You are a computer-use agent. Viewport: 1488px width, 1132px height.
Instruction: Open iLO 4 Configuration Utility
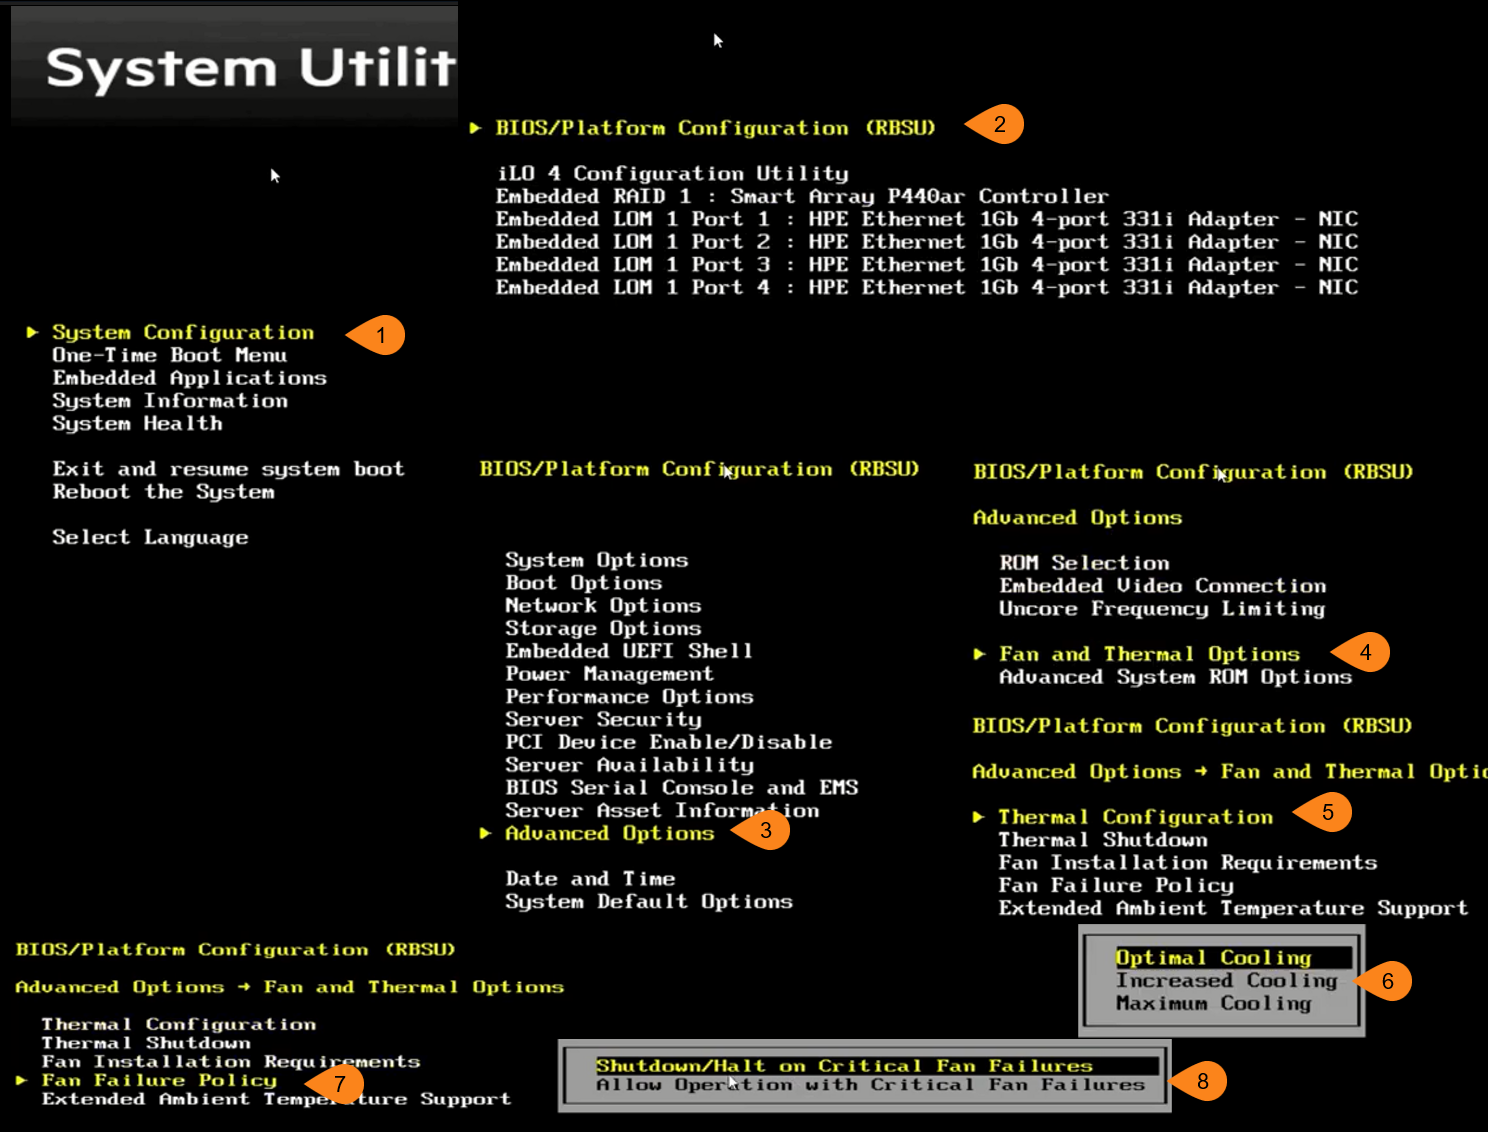tap(672, 174)
